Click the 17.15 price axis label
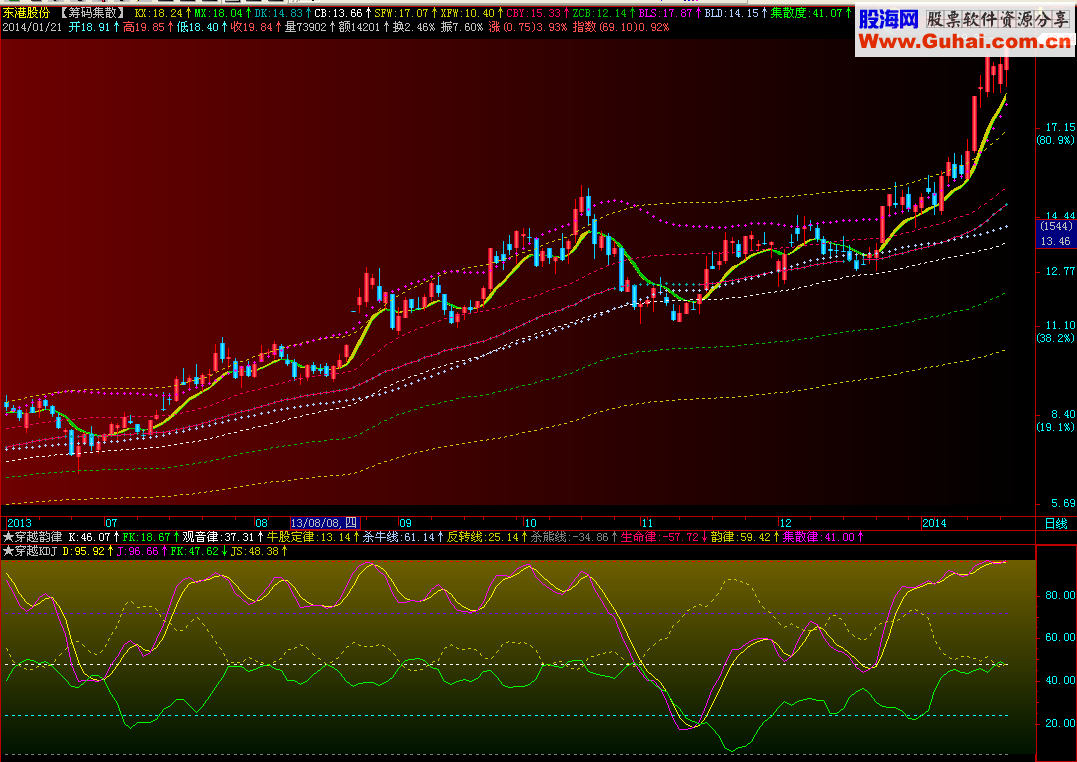The height and width of the screenshot is (762, 1077). 1060,127
